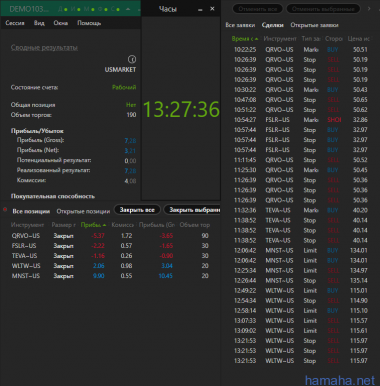Select the 11:25:30 QRVO~US BUY trade
Image resolution: width=380 pixels, height=386 pixels.
pyautogui.click(x=301, y=170)
